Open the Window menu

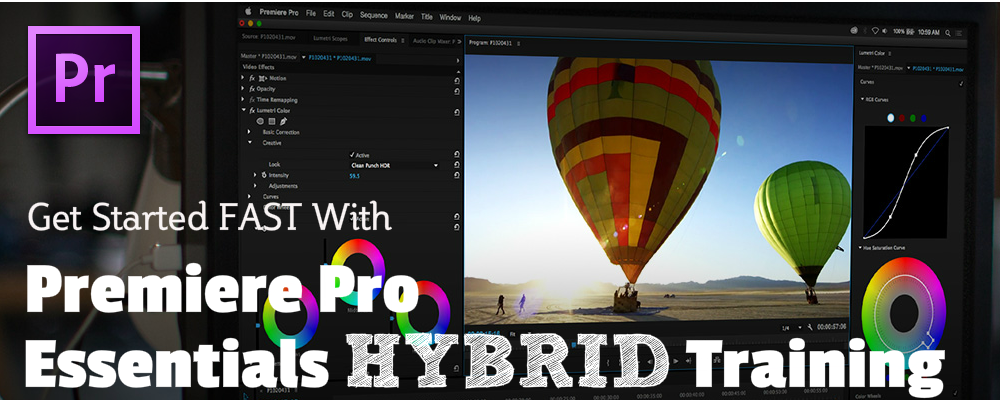point(450,17)
